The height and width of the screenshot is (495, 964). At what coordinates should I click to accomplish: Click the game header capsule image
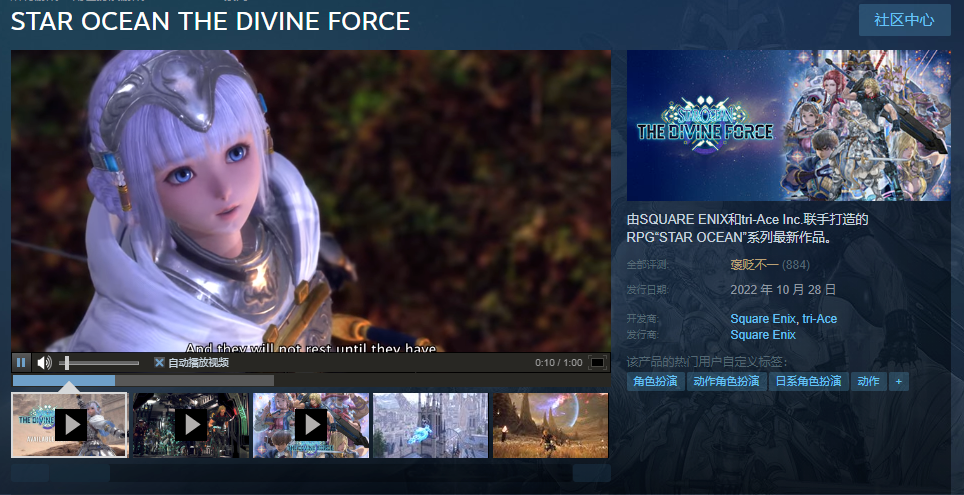(x=788, y=125)
